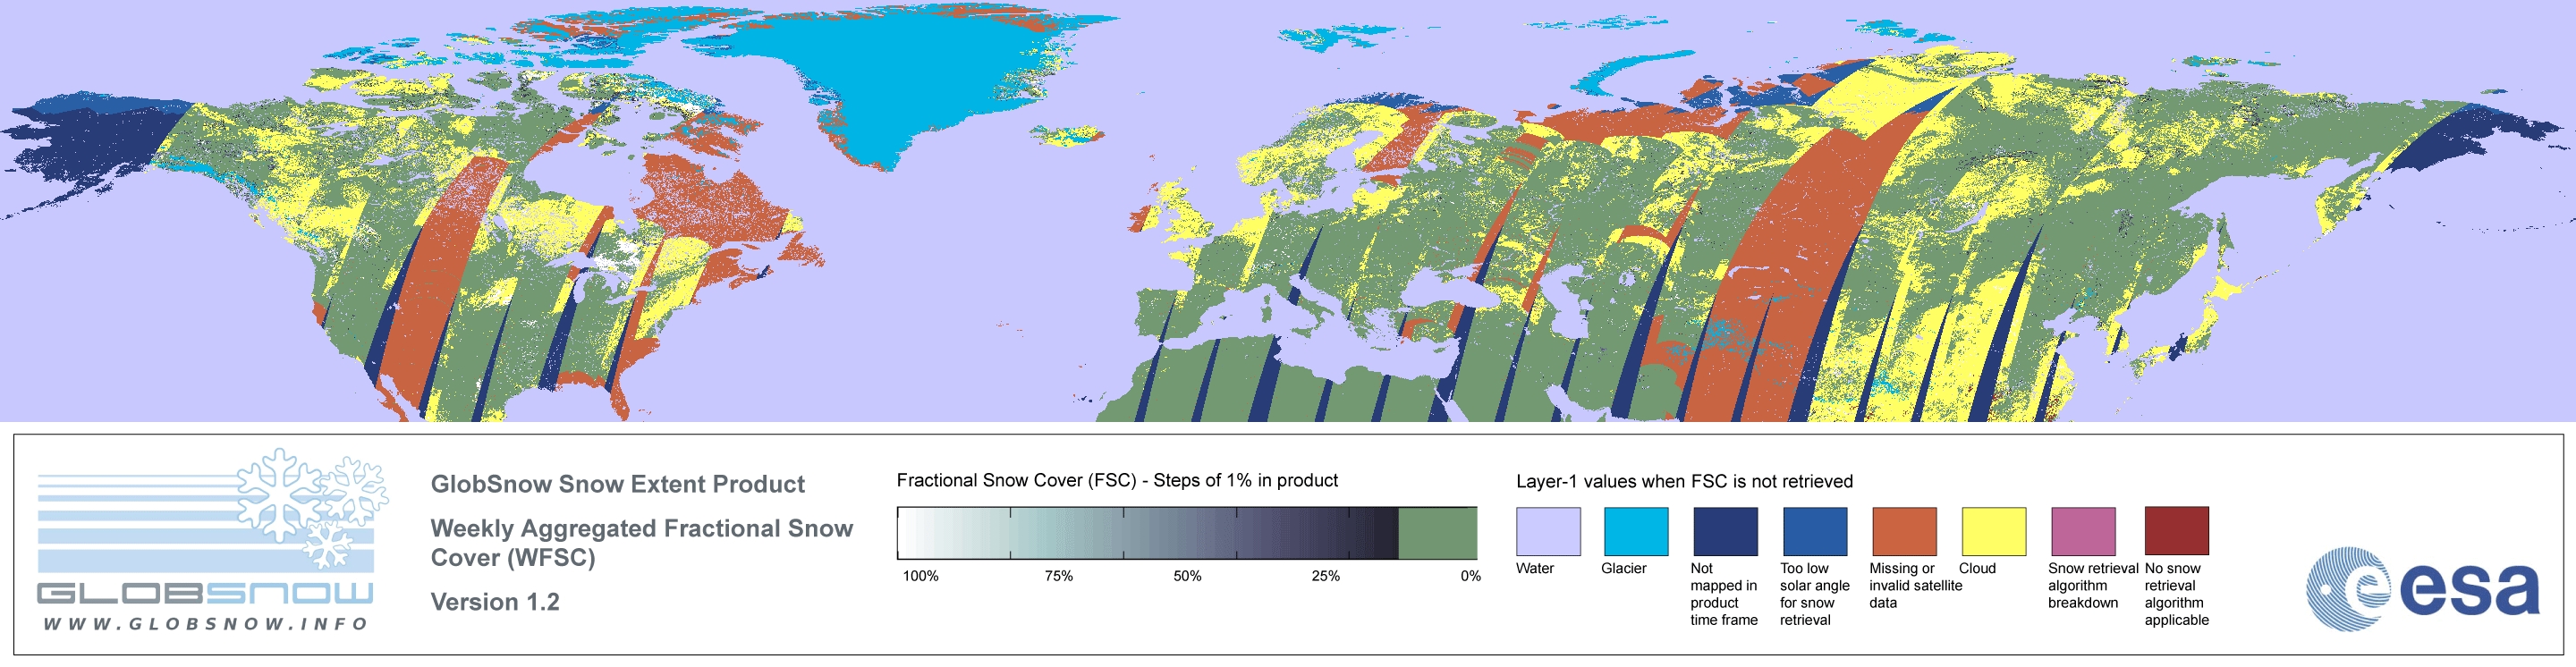
Task: Select the 'No snow retrieval algorithm applicable' red swatch
Action: (2177, 531)
